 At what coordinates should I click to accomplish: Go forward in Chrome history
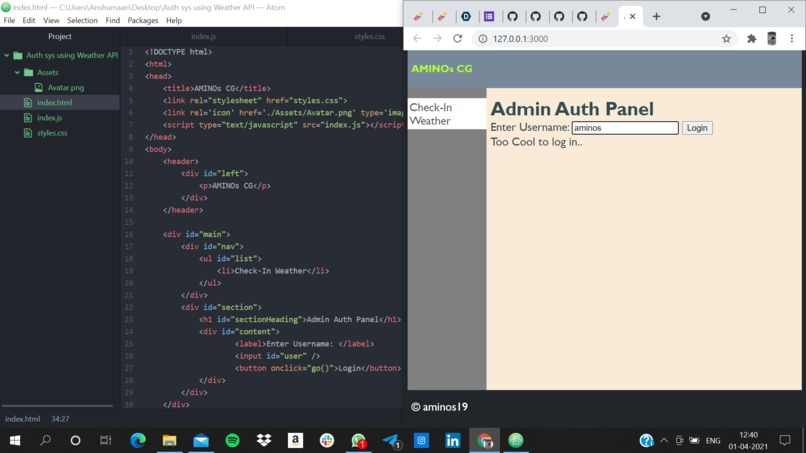click(x=437, y=39)
